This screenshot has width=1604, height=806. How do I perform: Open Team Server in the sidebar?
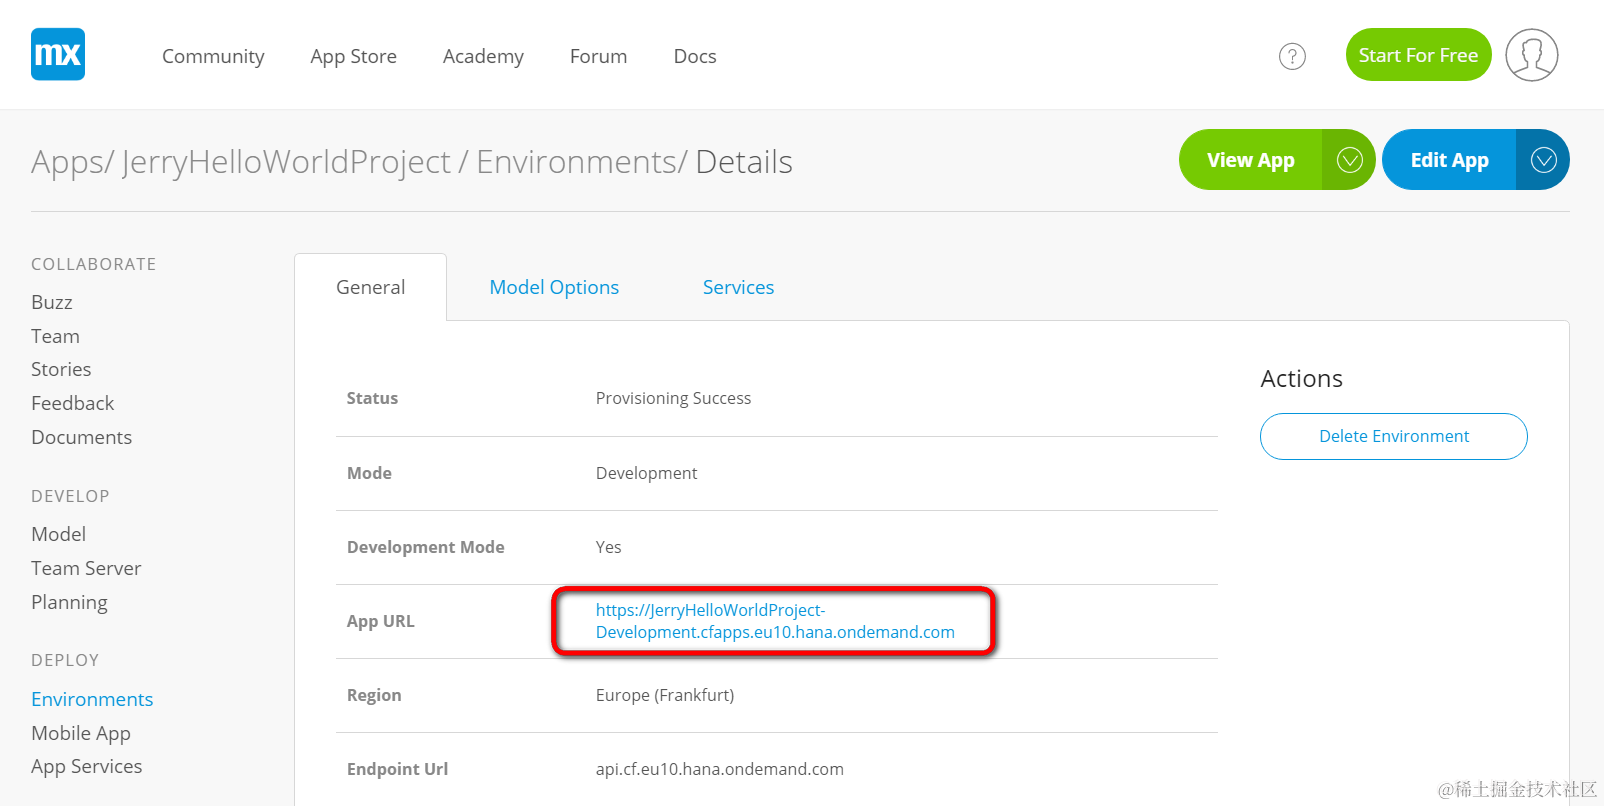(x=86, y=568)
